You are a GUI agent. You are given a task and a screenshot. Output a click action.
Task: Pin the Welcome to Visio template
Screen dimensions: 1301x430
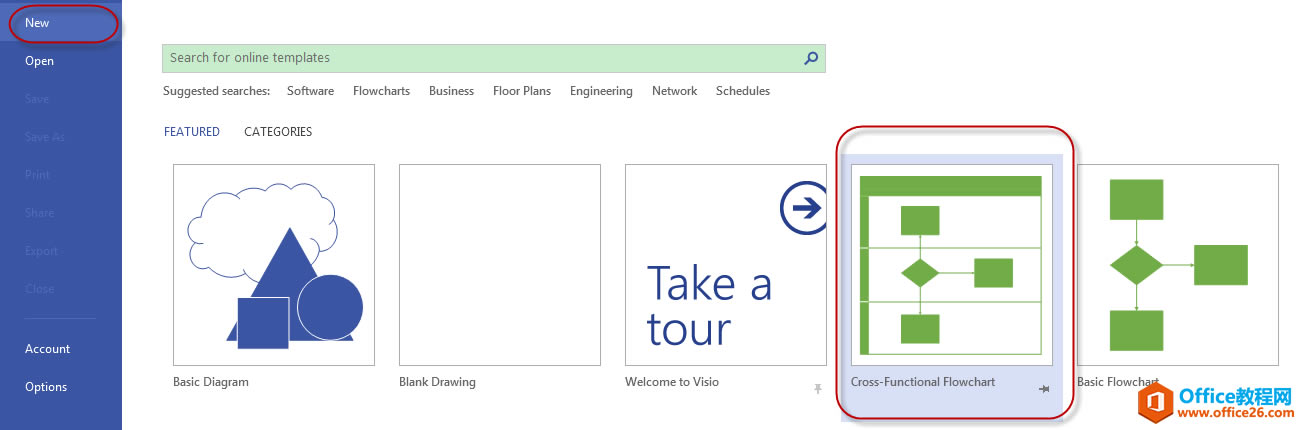pos(817,389)
